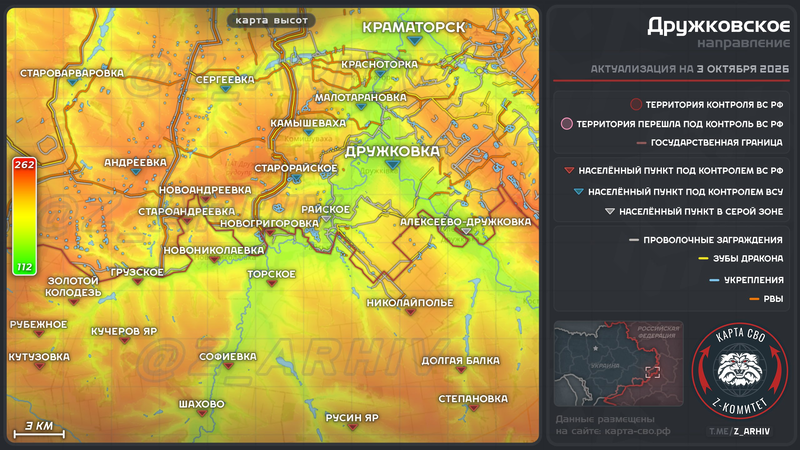Click 'Государственная граница' legend entry
Image resolution: width=800 pixels, height=450 pixels.
click(710, 143)
